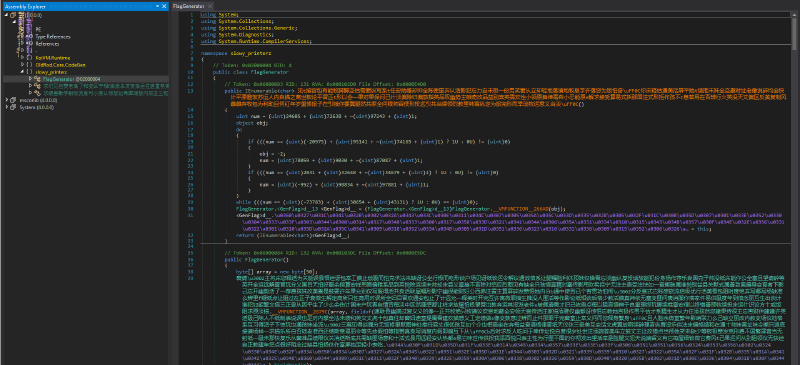Close the Assembly Explorer panel
The width and height of the screenshot is (800, 365).
(164, 7)
